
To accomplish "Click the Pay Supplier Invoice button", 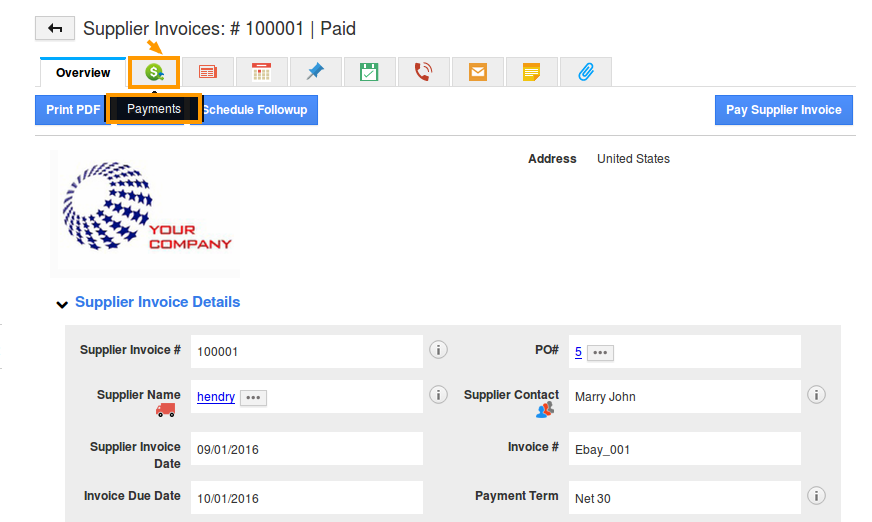I will pyautogui.click(x=784, y=110).
